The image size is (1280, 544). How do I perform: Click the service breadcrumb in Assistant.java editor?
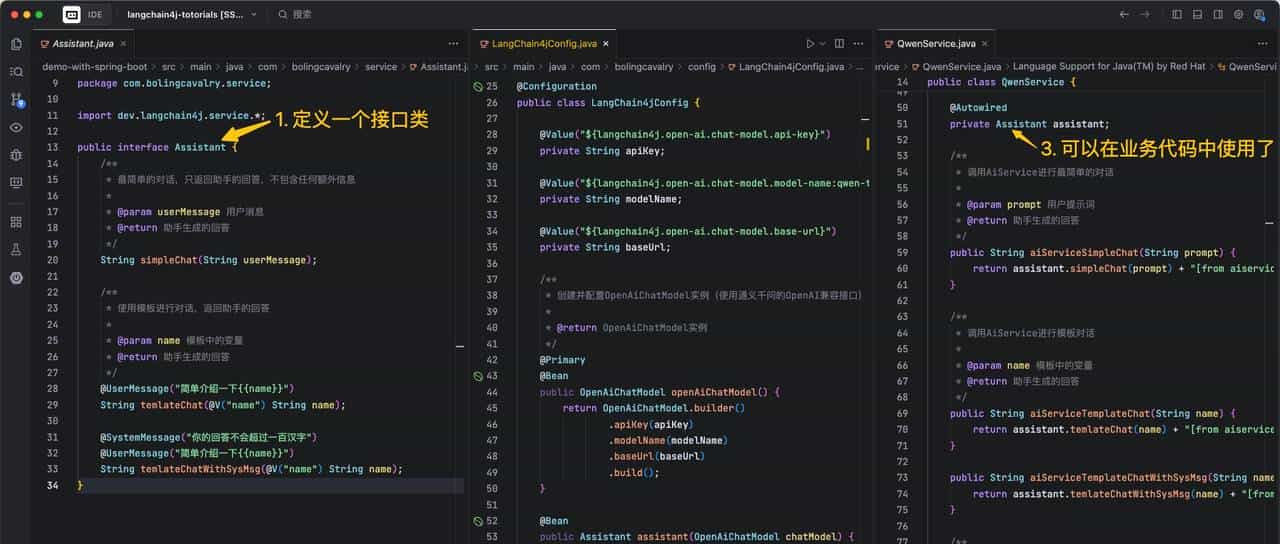[x=381, y=67]
